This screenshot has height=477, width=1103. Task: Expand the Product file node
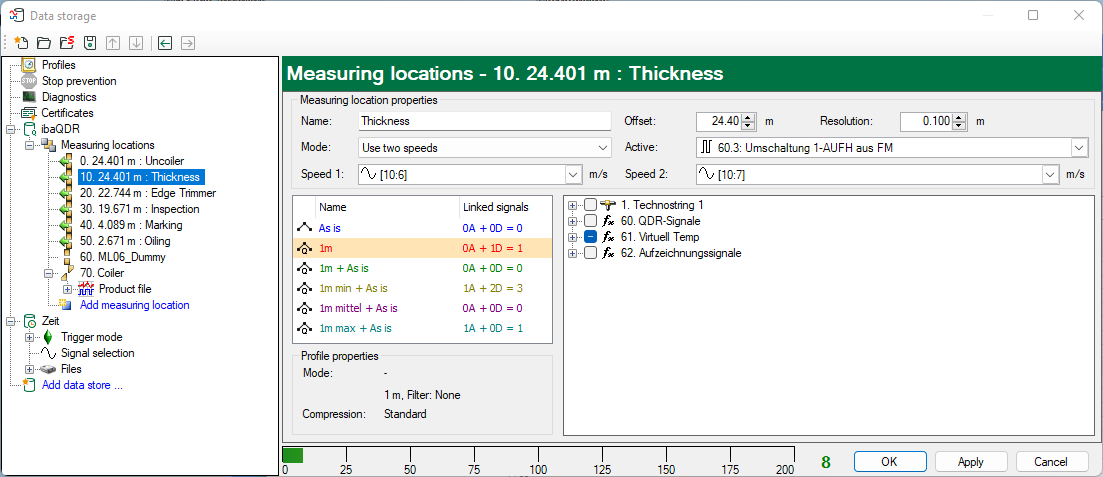click(67, 289)
